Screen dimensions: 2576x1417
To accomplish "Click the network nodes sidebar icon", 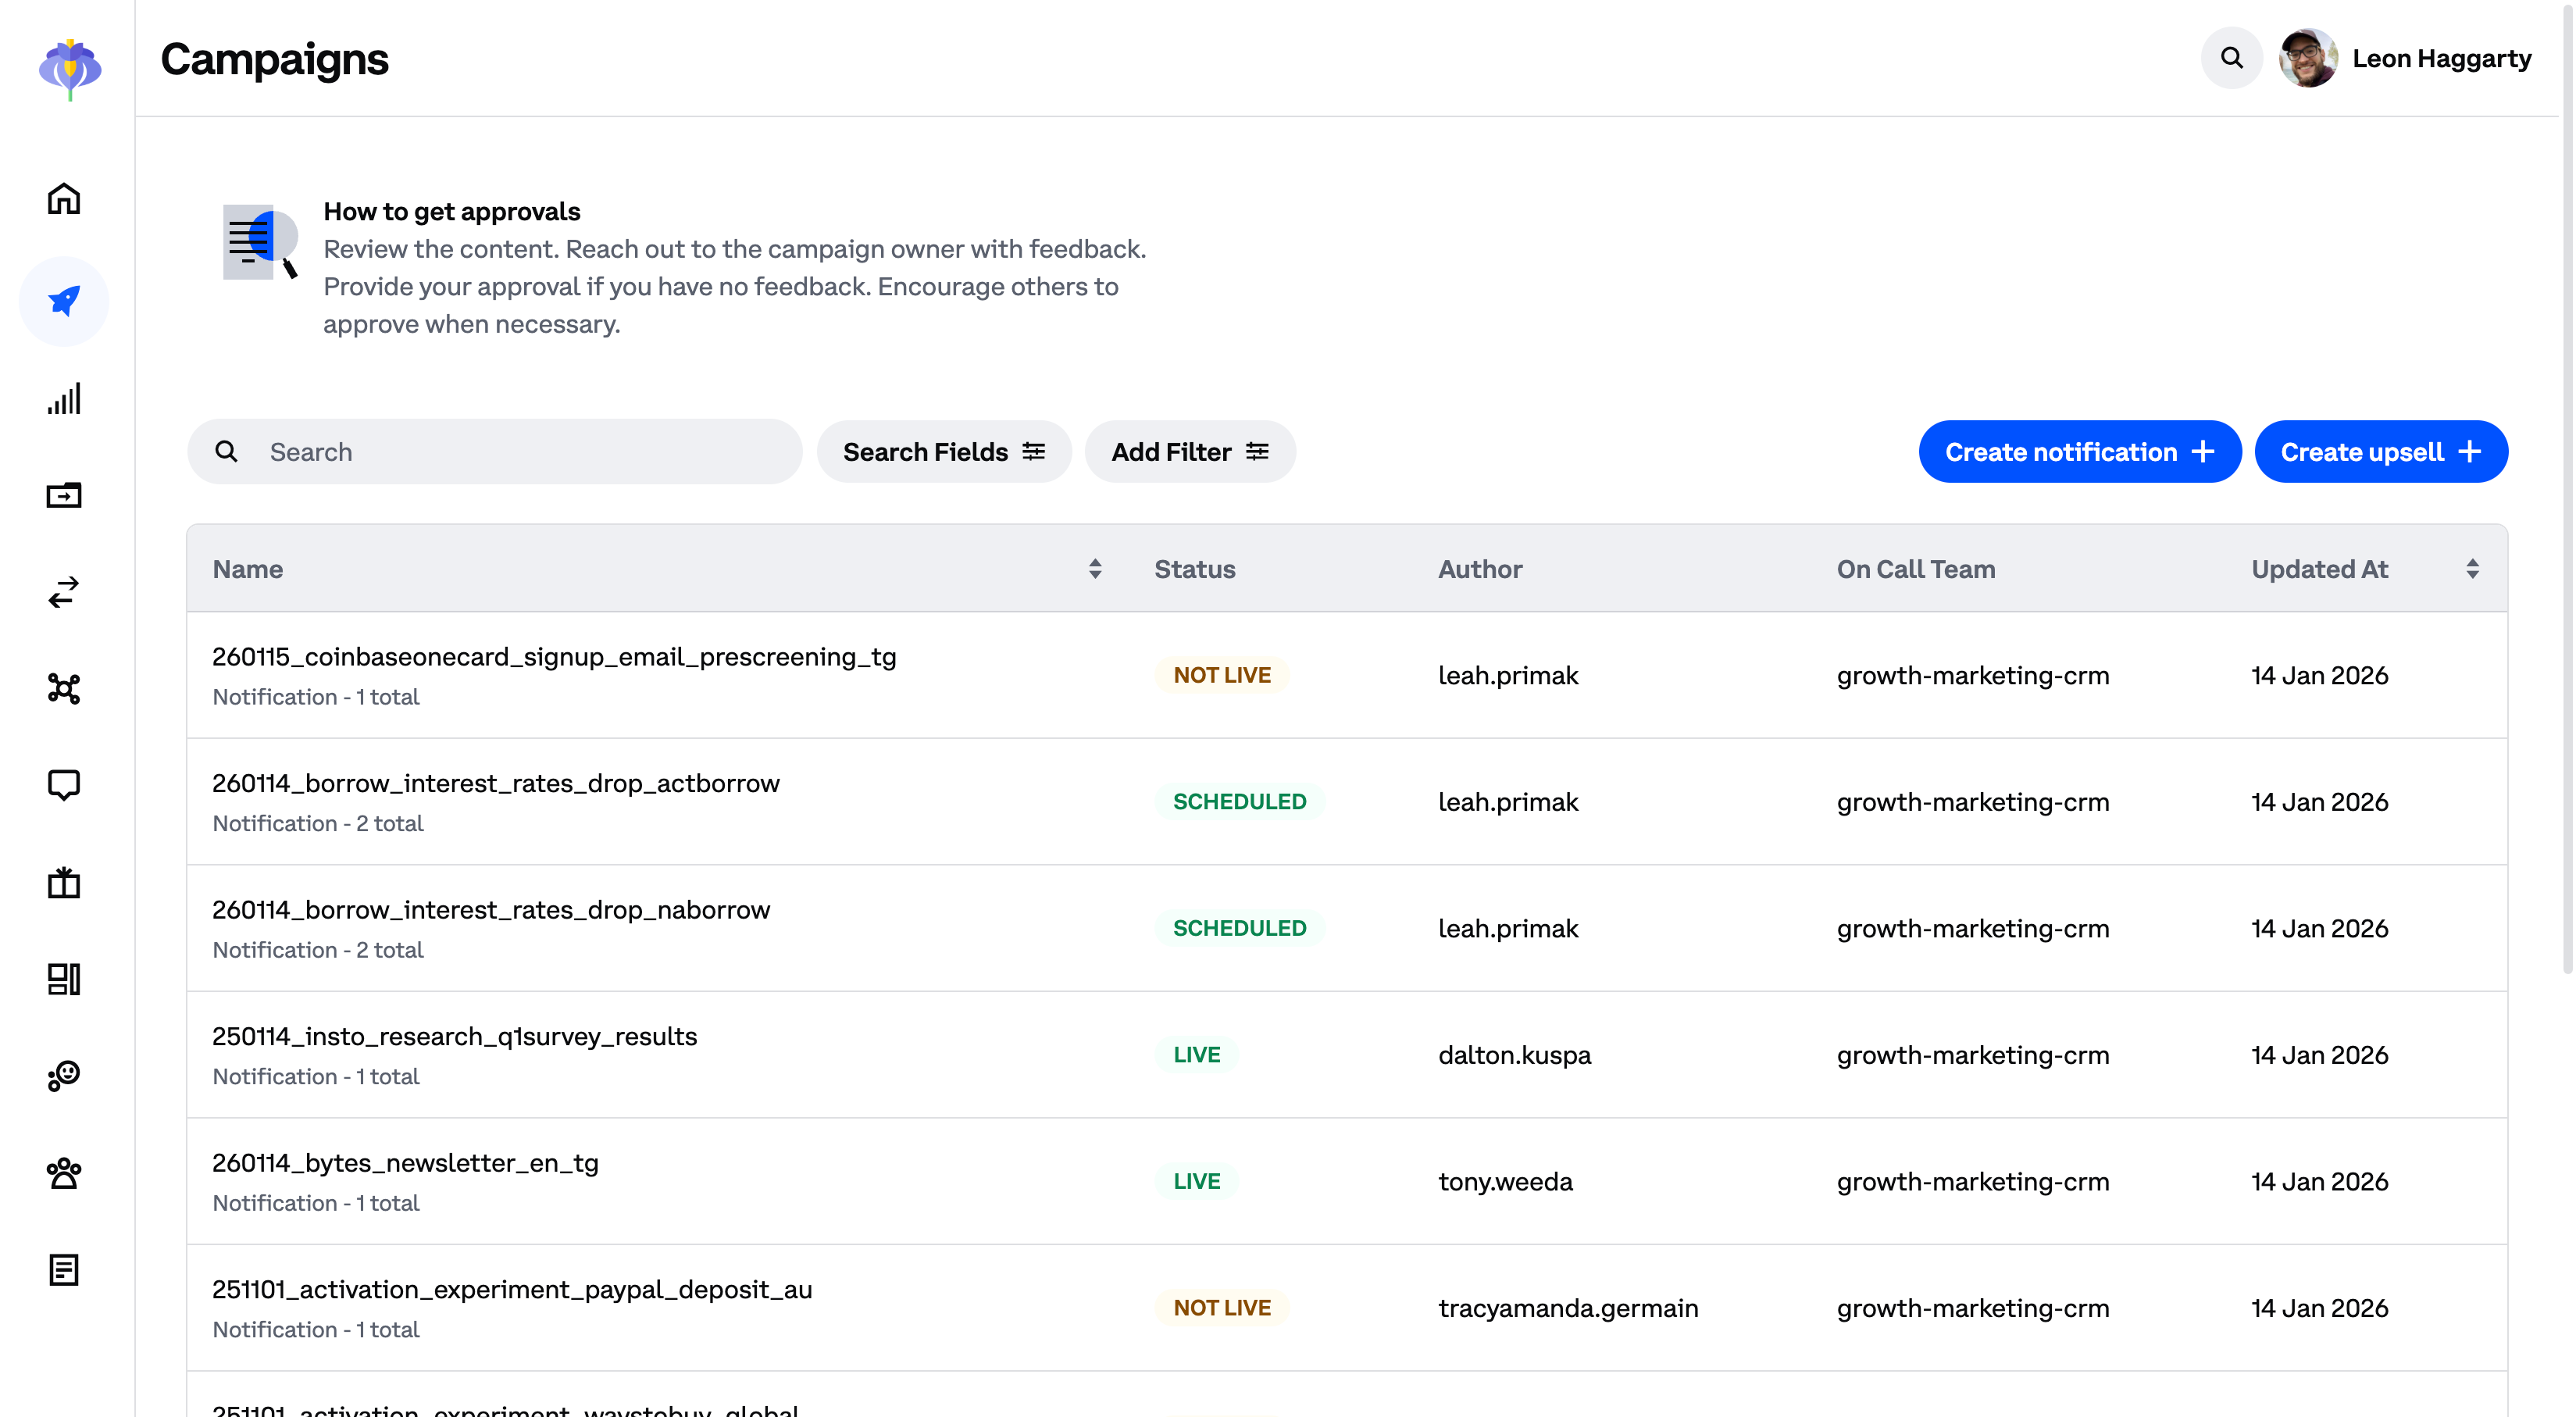I will (64, 688).
